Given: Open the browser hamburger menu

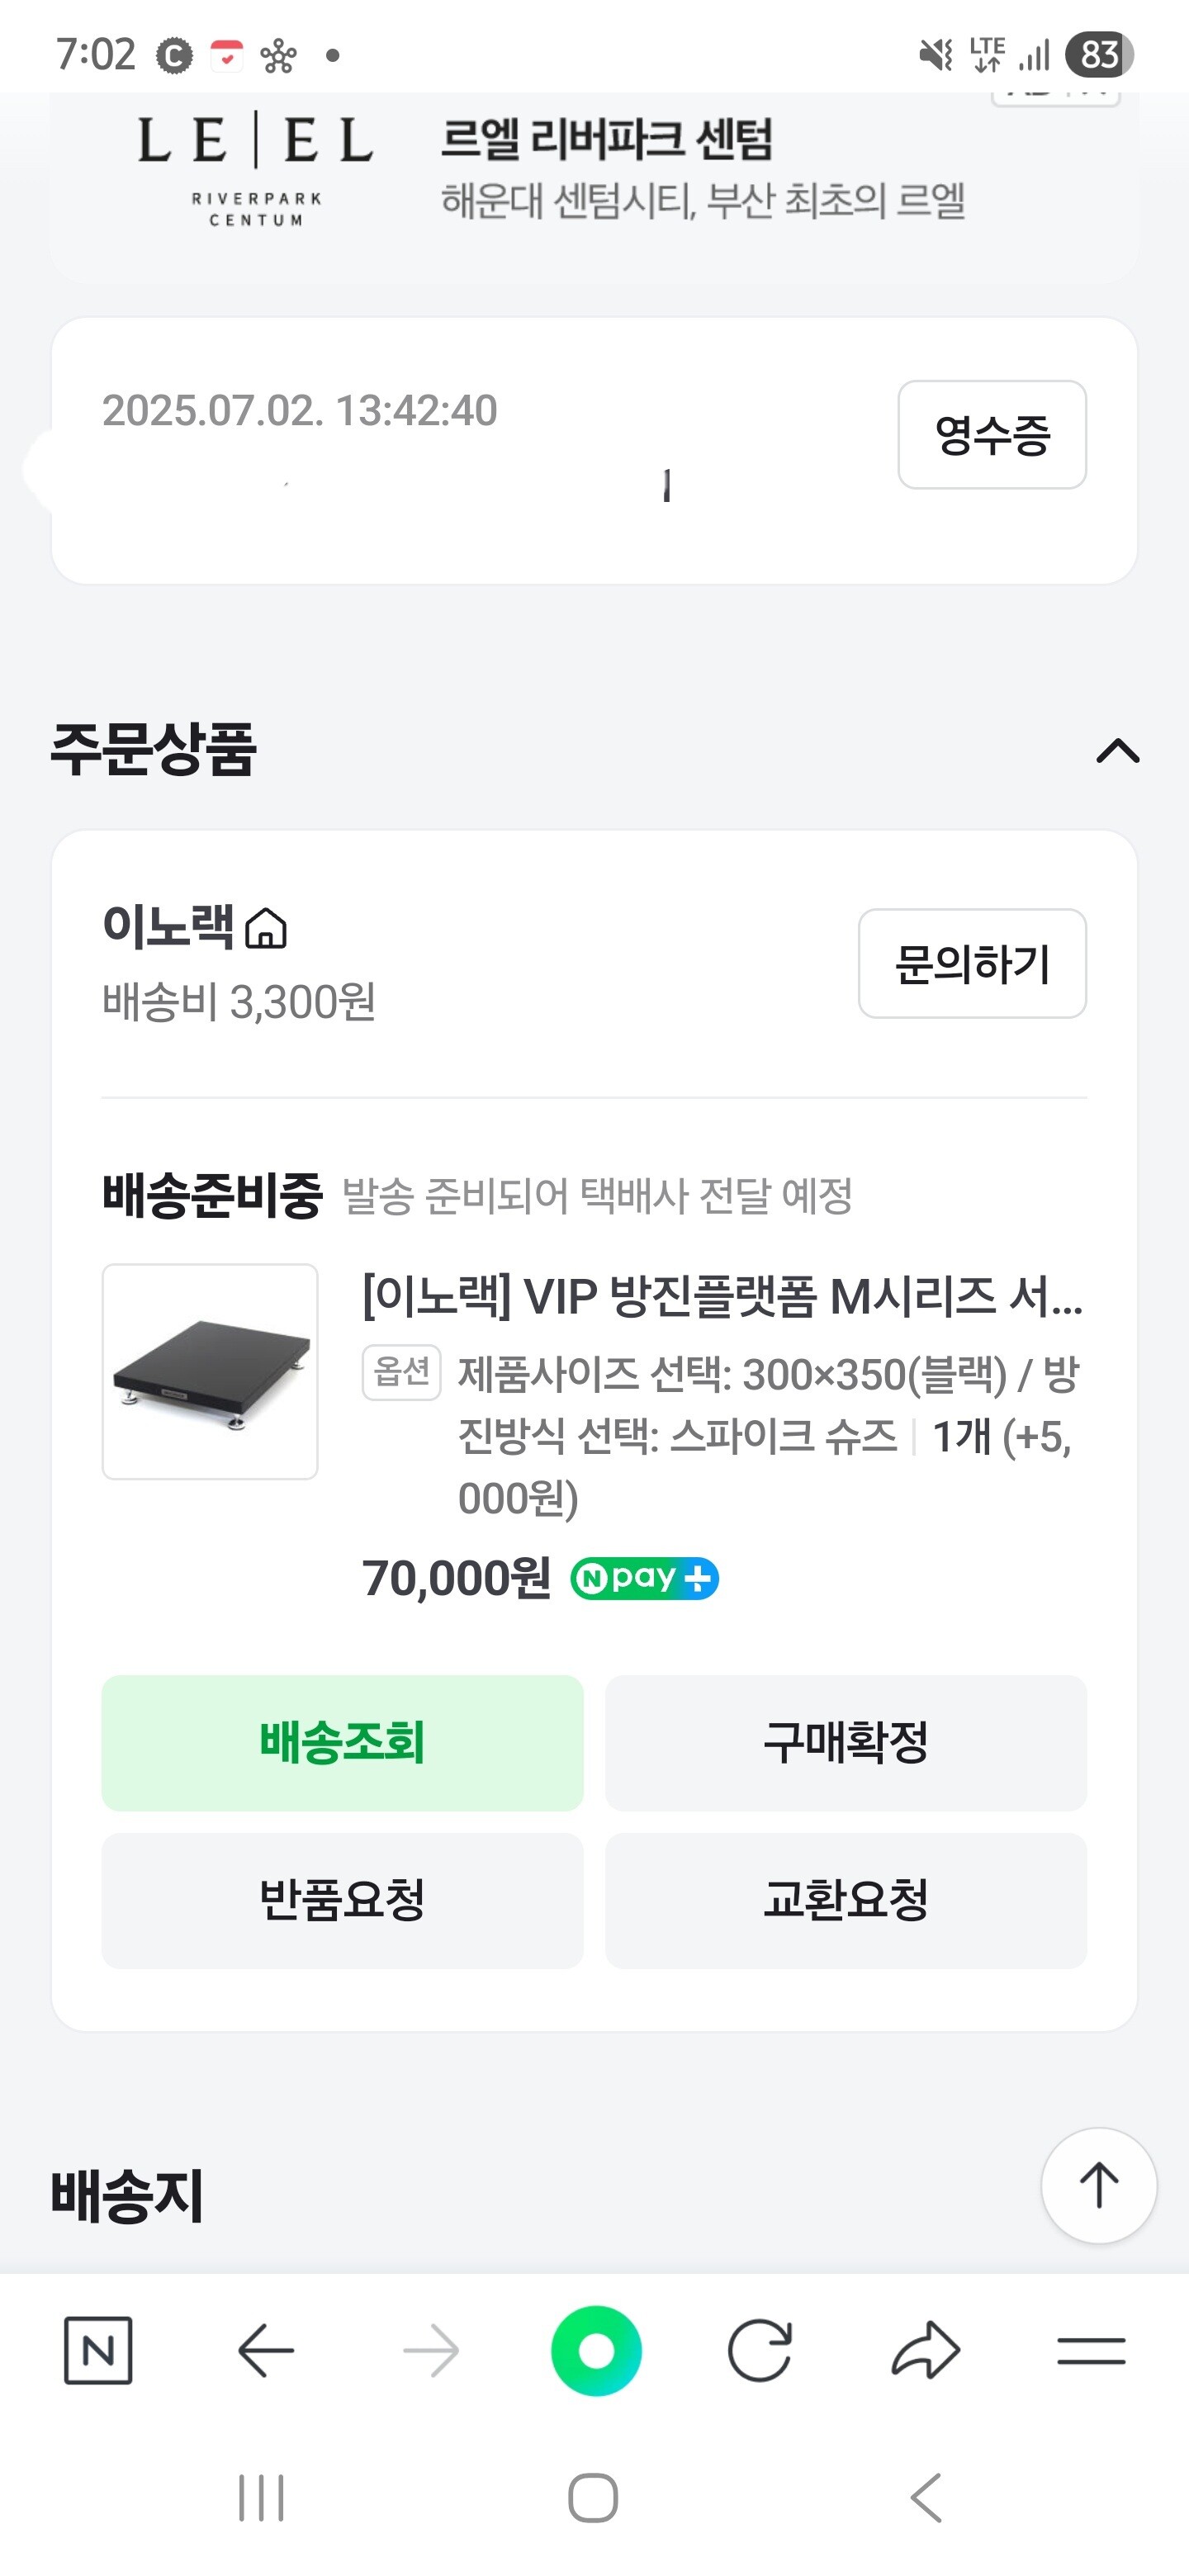Looking at the screenshot, I should (x=1091, y=2350).
